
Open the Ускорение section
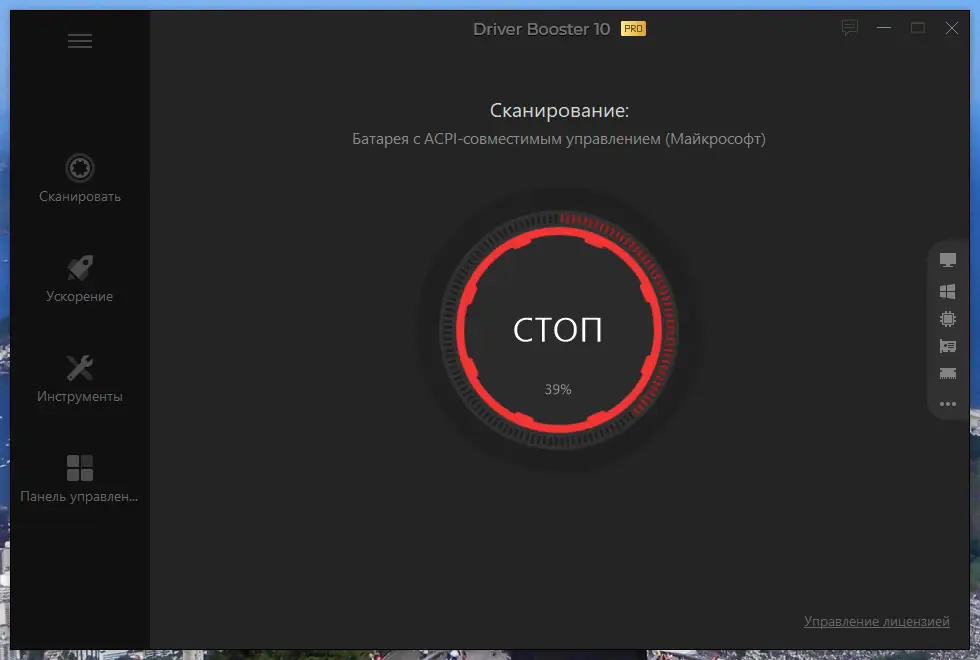(x=79, y=279)
